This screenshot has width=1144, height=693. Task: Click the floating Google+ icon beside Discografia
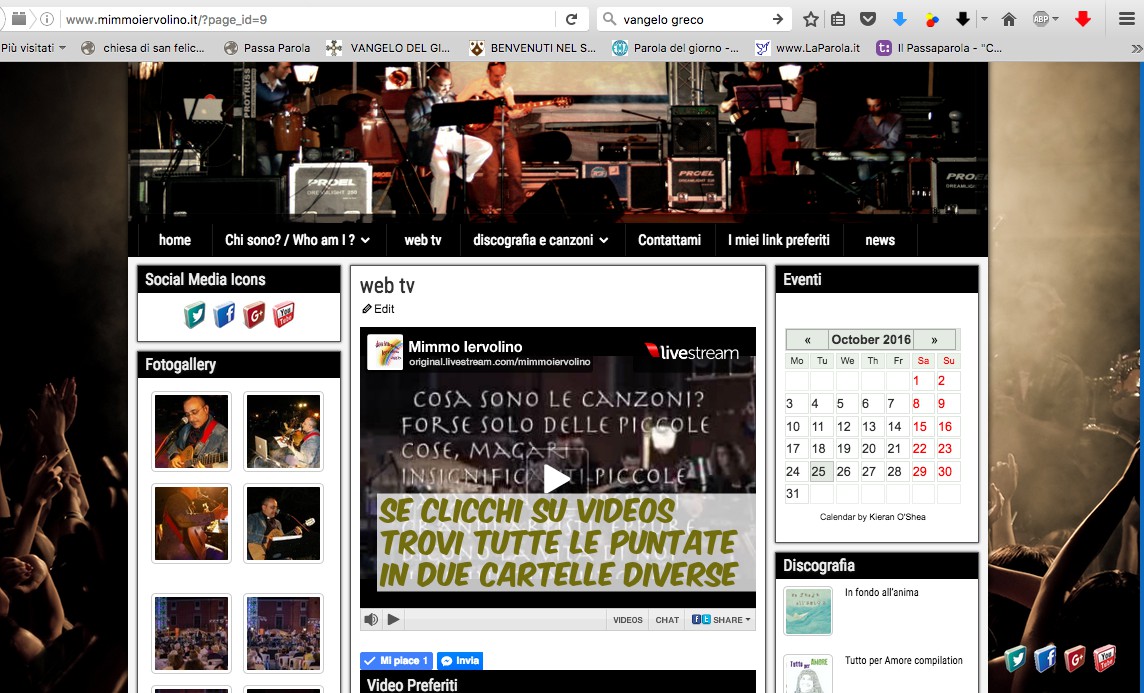tap(1075, 659)
